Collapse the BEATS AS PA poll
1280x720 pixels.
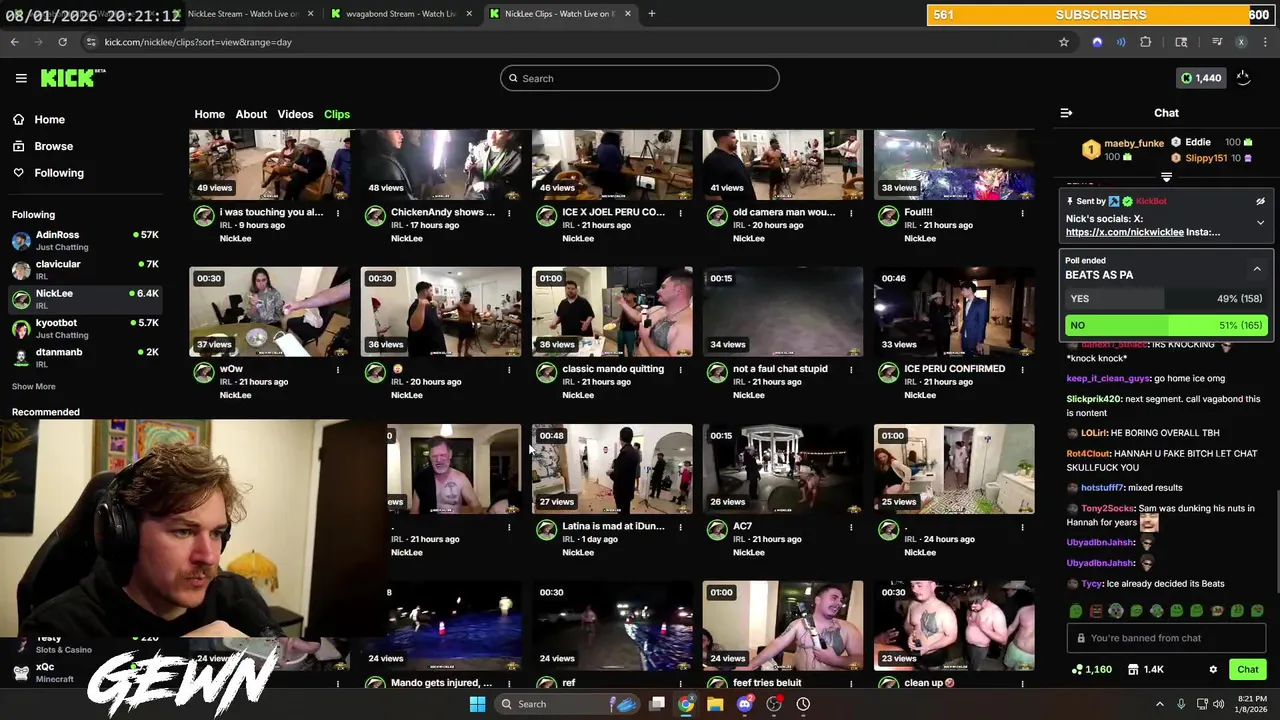(1257, 268)
